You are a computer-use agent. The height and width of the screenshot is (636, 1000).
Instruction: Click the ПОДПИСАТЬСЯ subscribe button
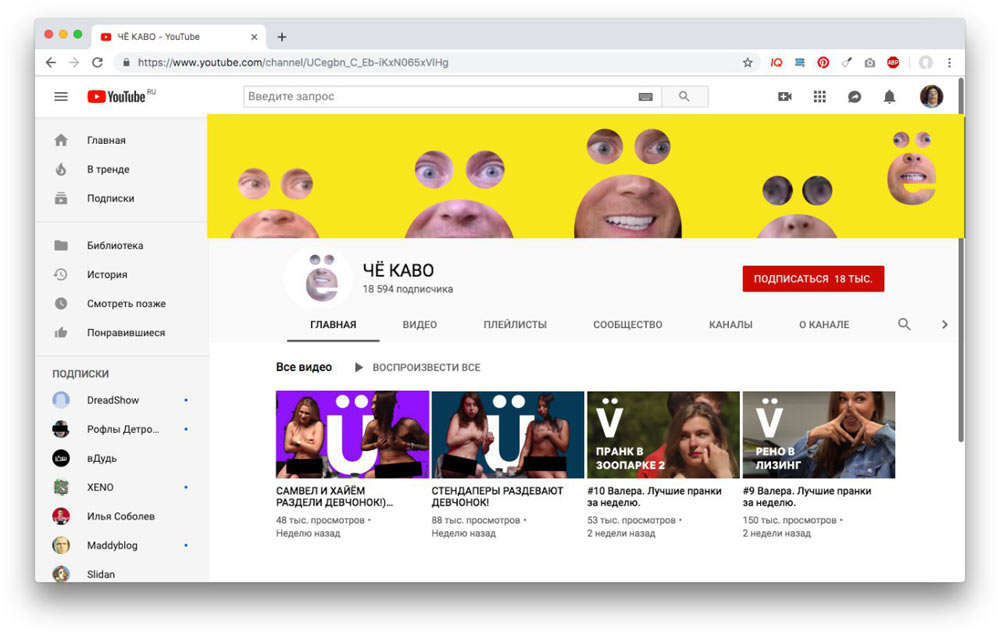point(813,279)
